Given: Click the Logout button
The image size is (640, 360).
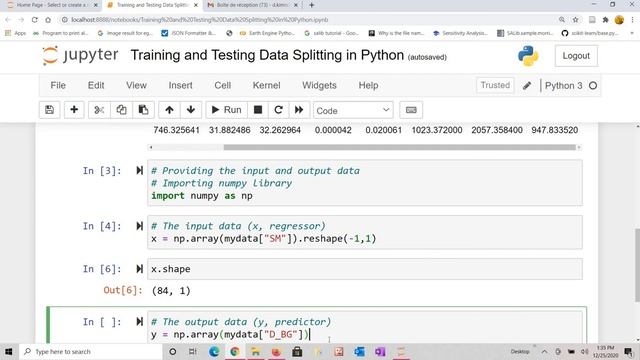Looking at the screenshot, I should coord(576,56).
